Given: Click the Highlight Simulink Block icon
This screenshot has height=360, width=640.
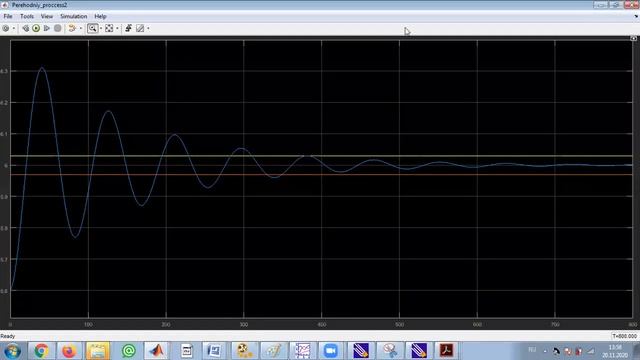Looking at the screenshot, I should click(72, 28).
